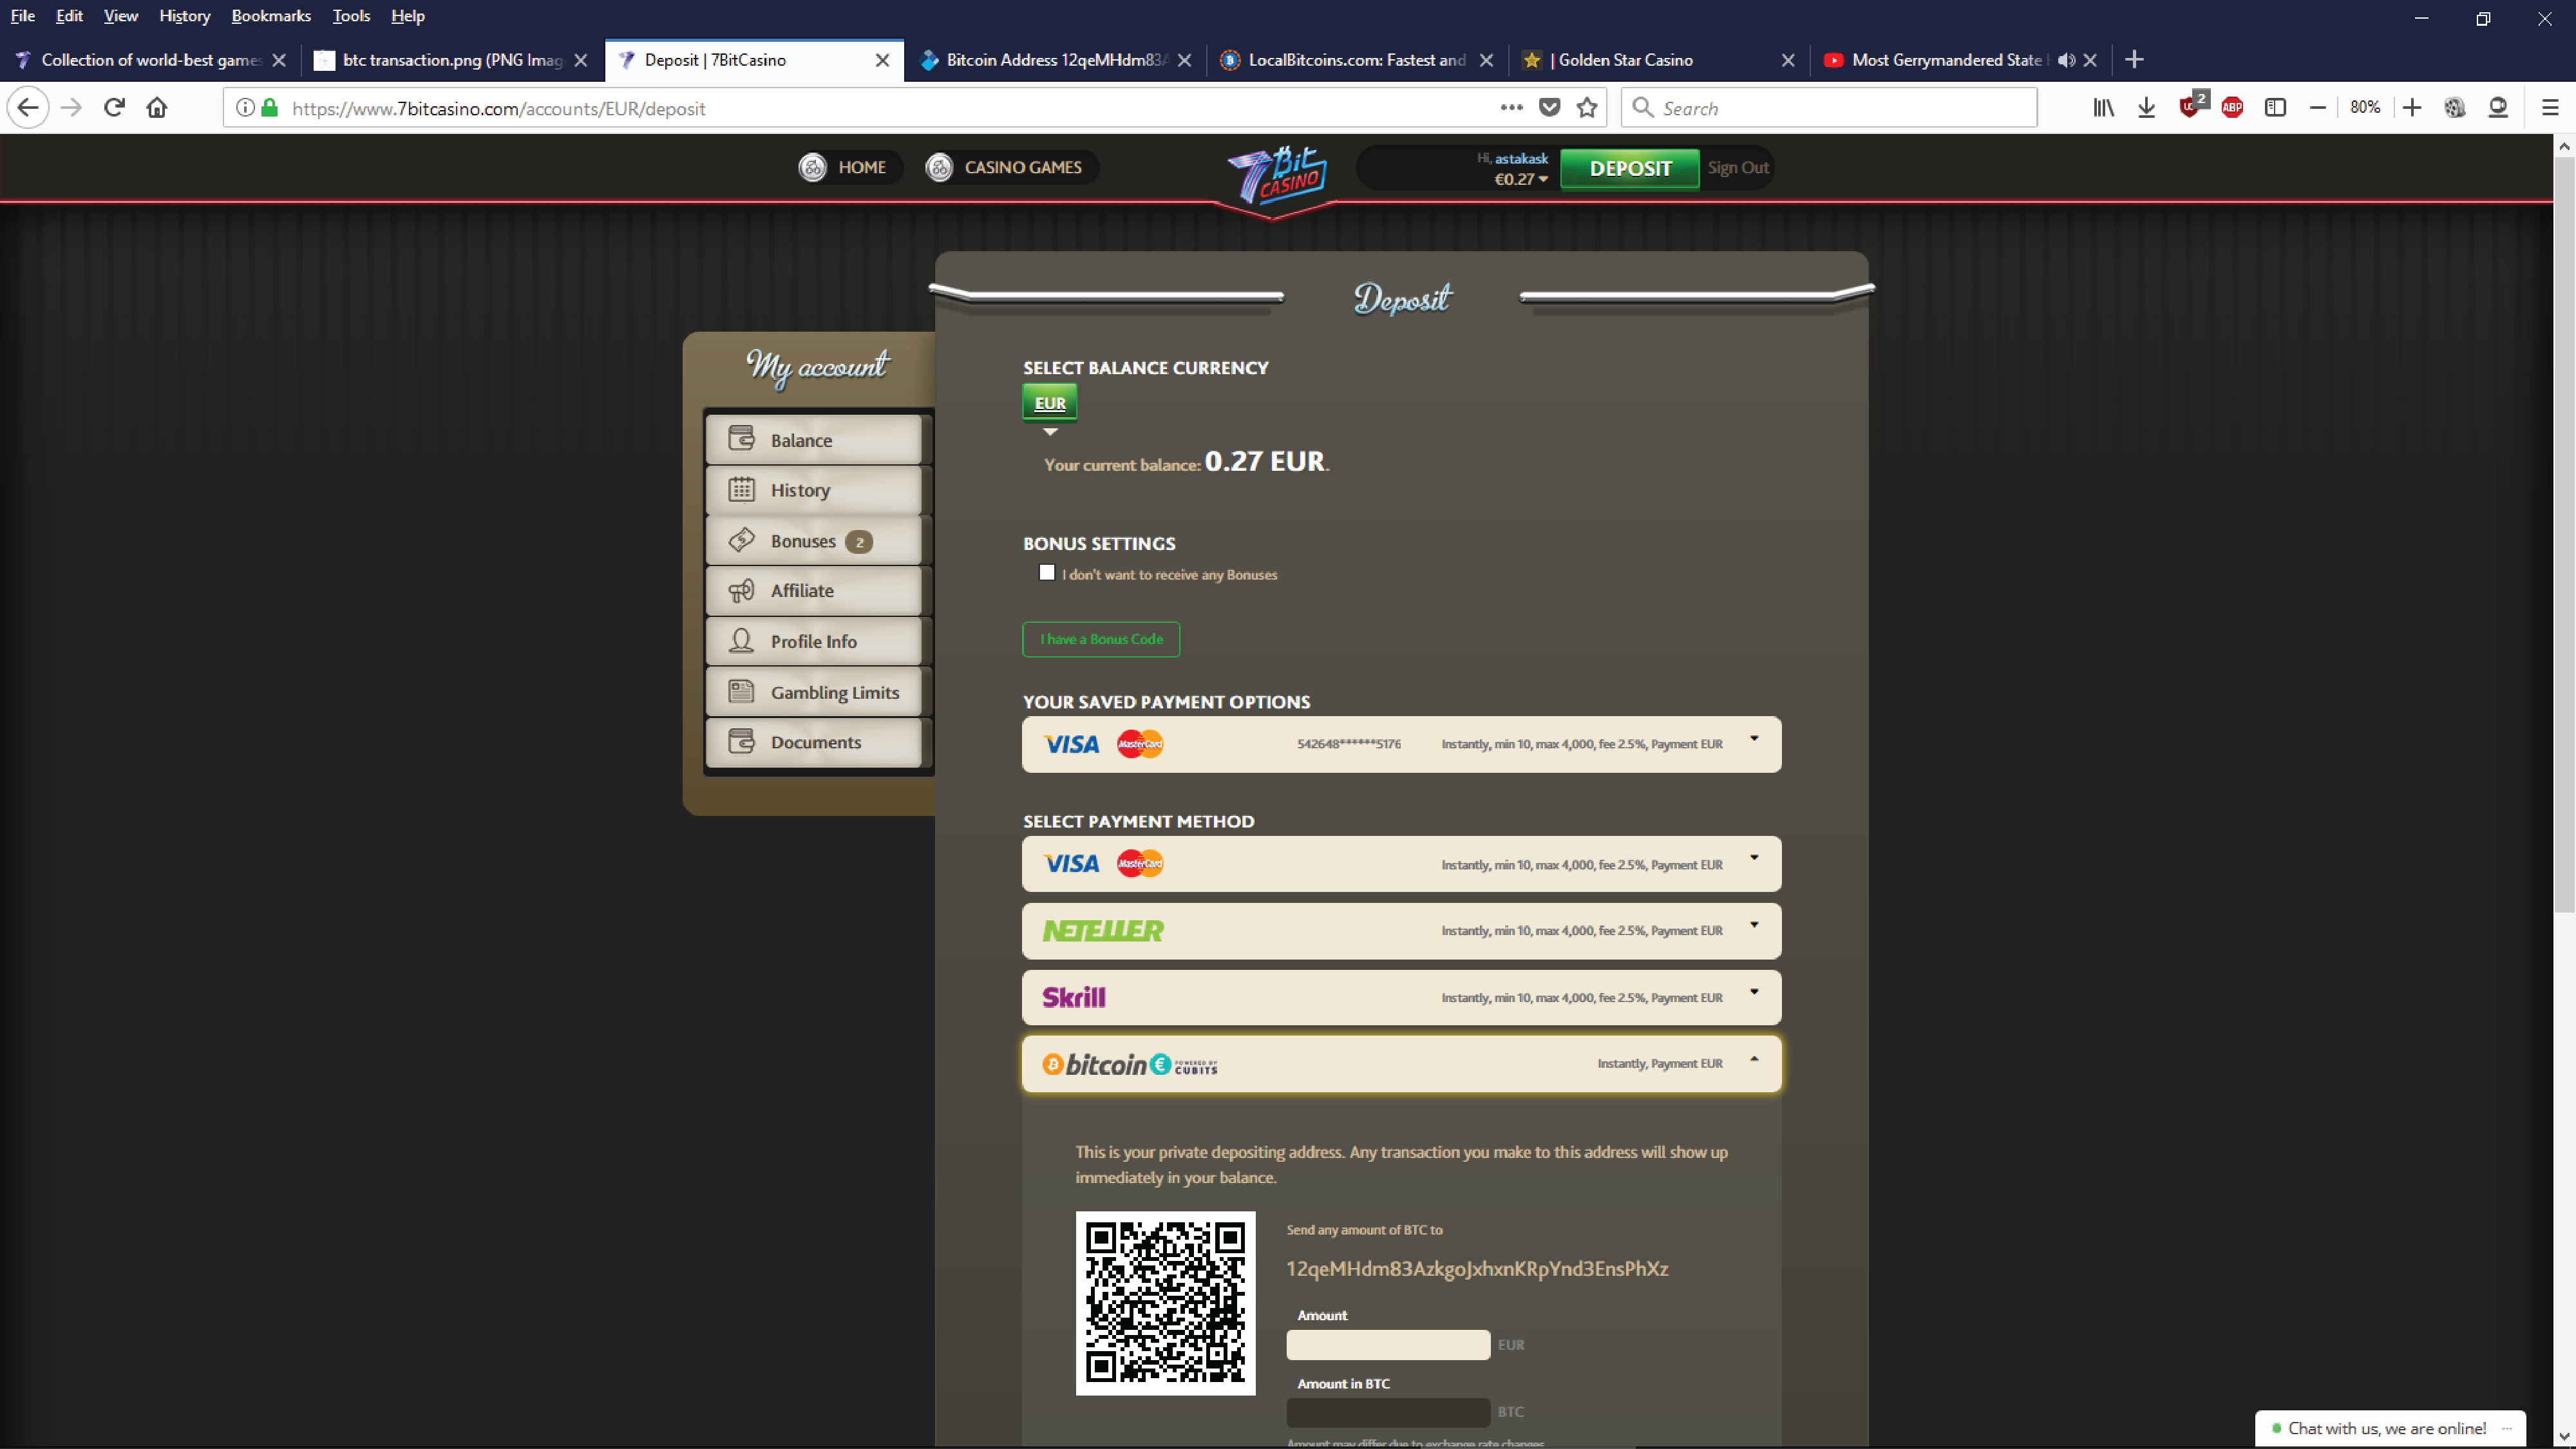Image resolution: width=2576 pixels, height=1449 pixels.
Task: Open 'Chat with us, we are online!' widget
Action: click(2390, 1428)
